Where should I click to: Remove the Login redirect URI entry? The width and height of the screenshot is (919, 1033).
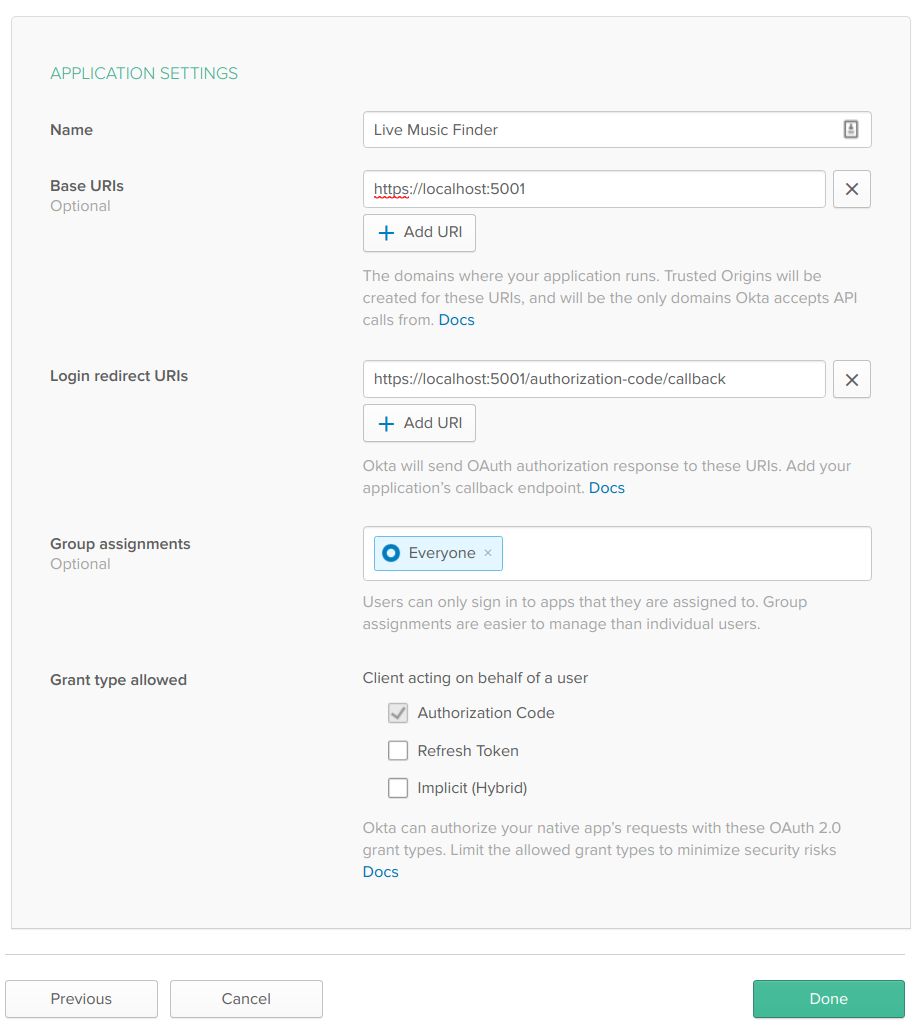pyautogui.click(x=851, y=379)
